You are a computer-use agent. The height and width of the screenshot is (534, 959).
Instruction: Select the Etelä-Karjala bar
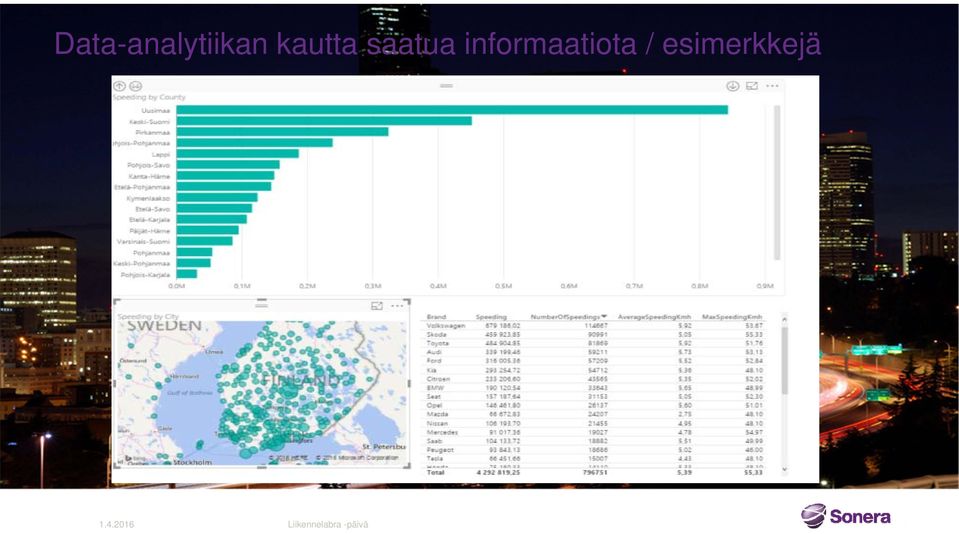[212, 220]
